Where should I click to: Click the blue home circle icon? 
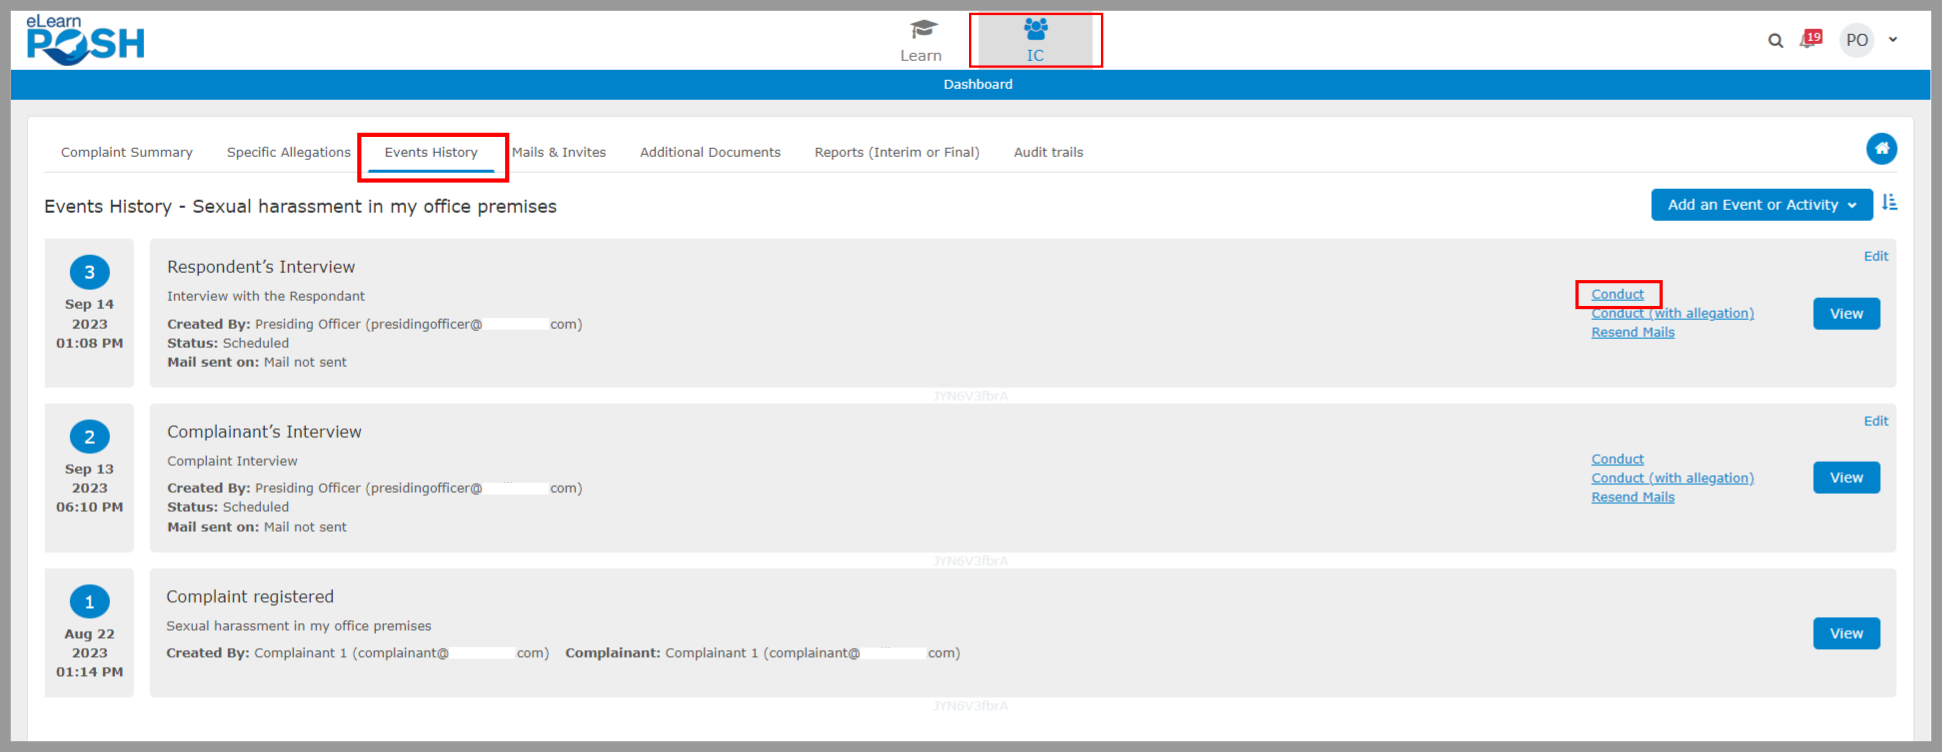1881,149
